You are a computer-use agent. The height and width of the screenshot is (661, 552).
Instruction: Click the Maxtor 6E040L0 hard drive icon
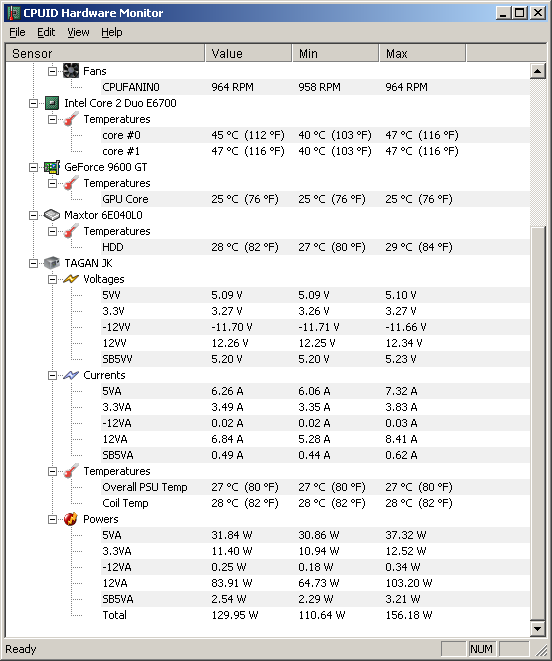click(x=52, y=215)
